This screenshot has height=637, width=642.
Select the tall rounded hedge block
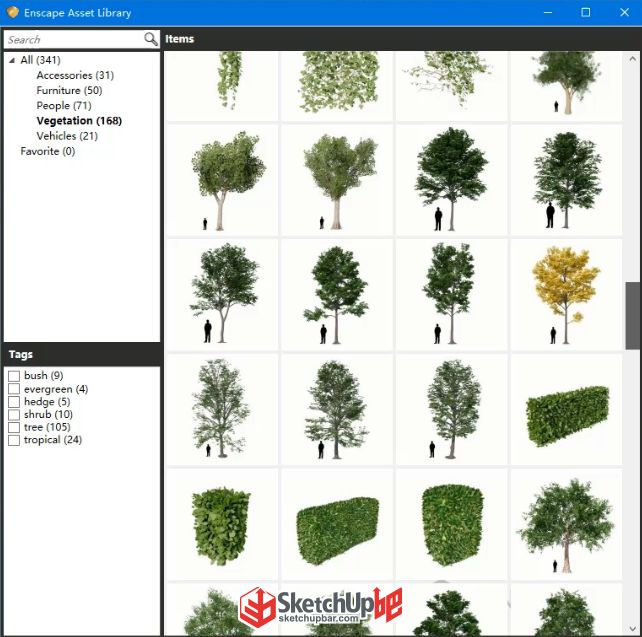[451, 524]
